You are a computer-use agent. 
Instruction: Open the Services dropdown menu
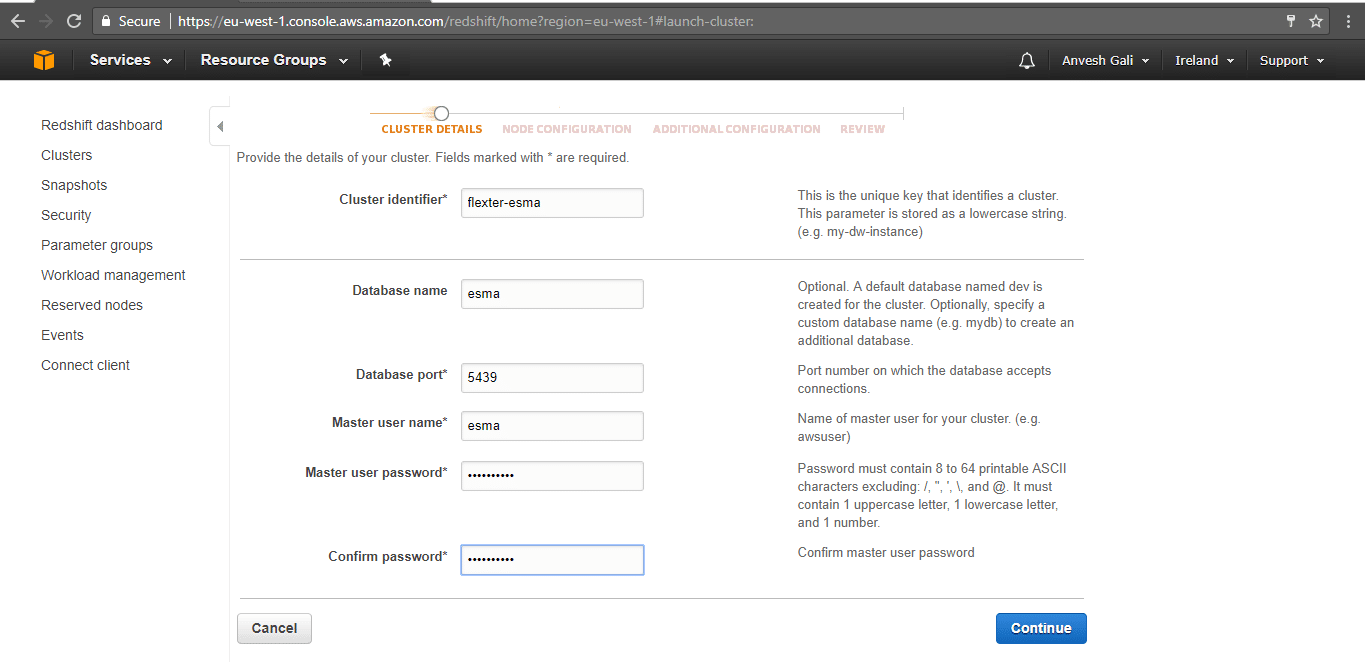click(x=130, y=60)
